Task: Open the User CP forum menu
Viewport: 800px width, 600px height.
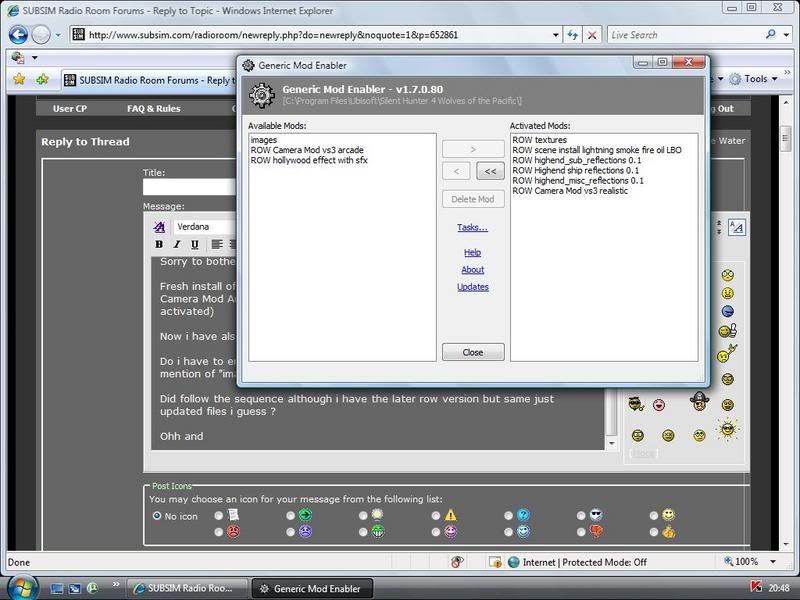Action: [70, 109]
